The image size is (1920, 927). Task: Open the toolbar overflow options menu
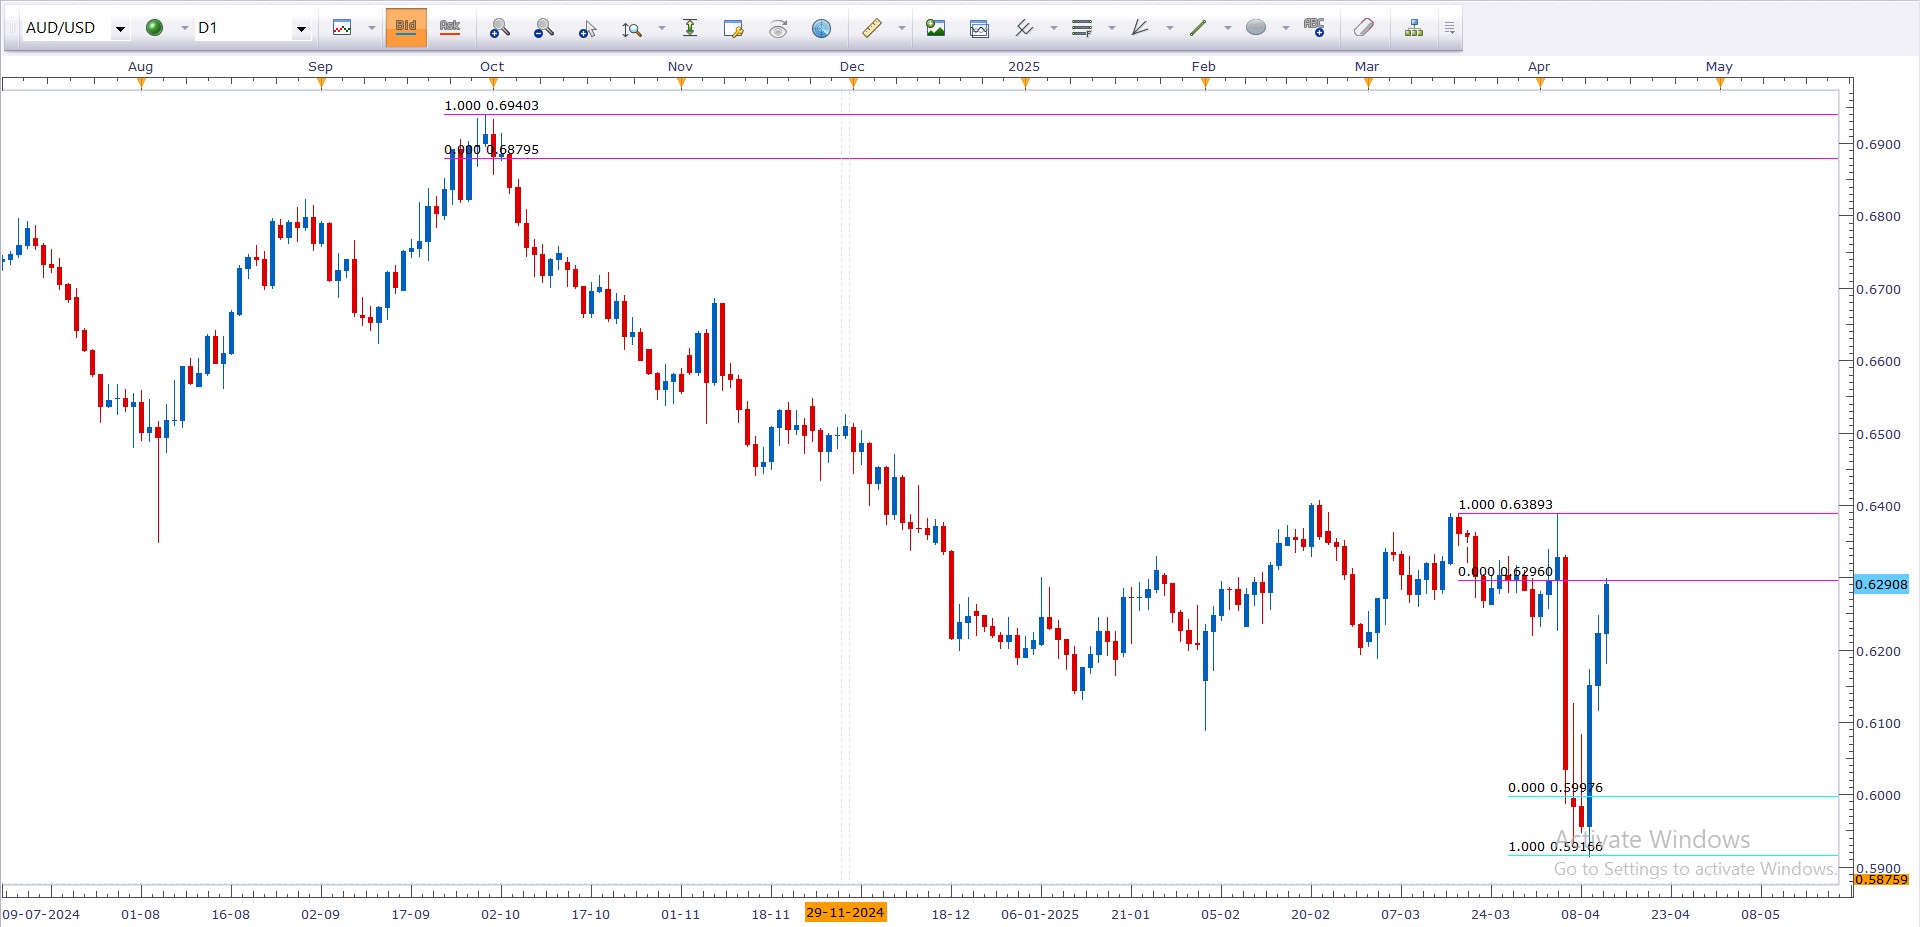[1449, 28]
